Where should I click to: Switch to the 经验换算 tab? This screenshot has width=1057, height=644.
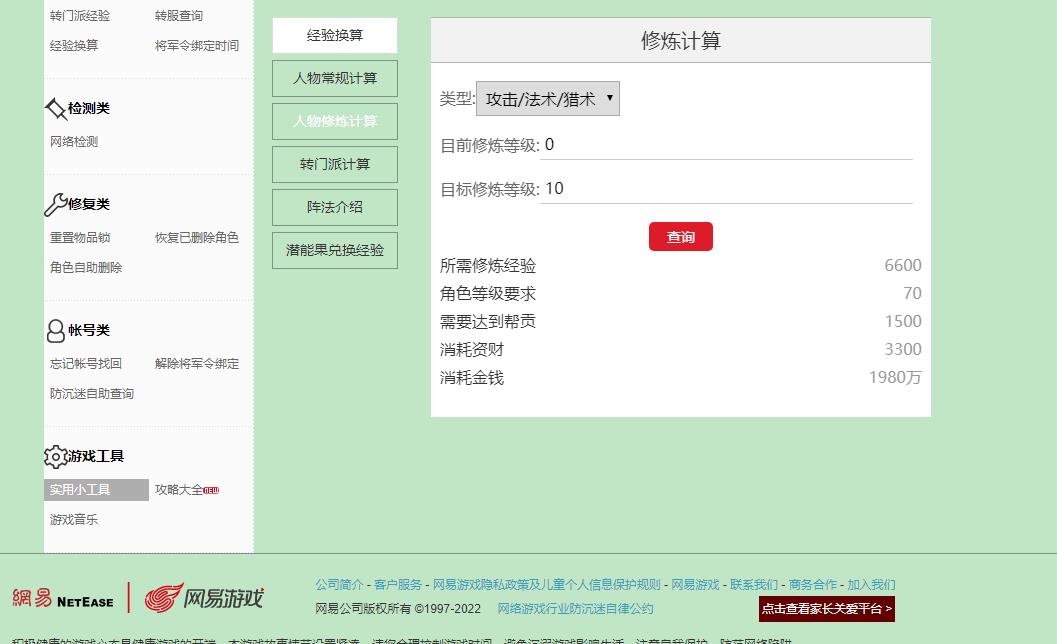[x=335, y=35]
